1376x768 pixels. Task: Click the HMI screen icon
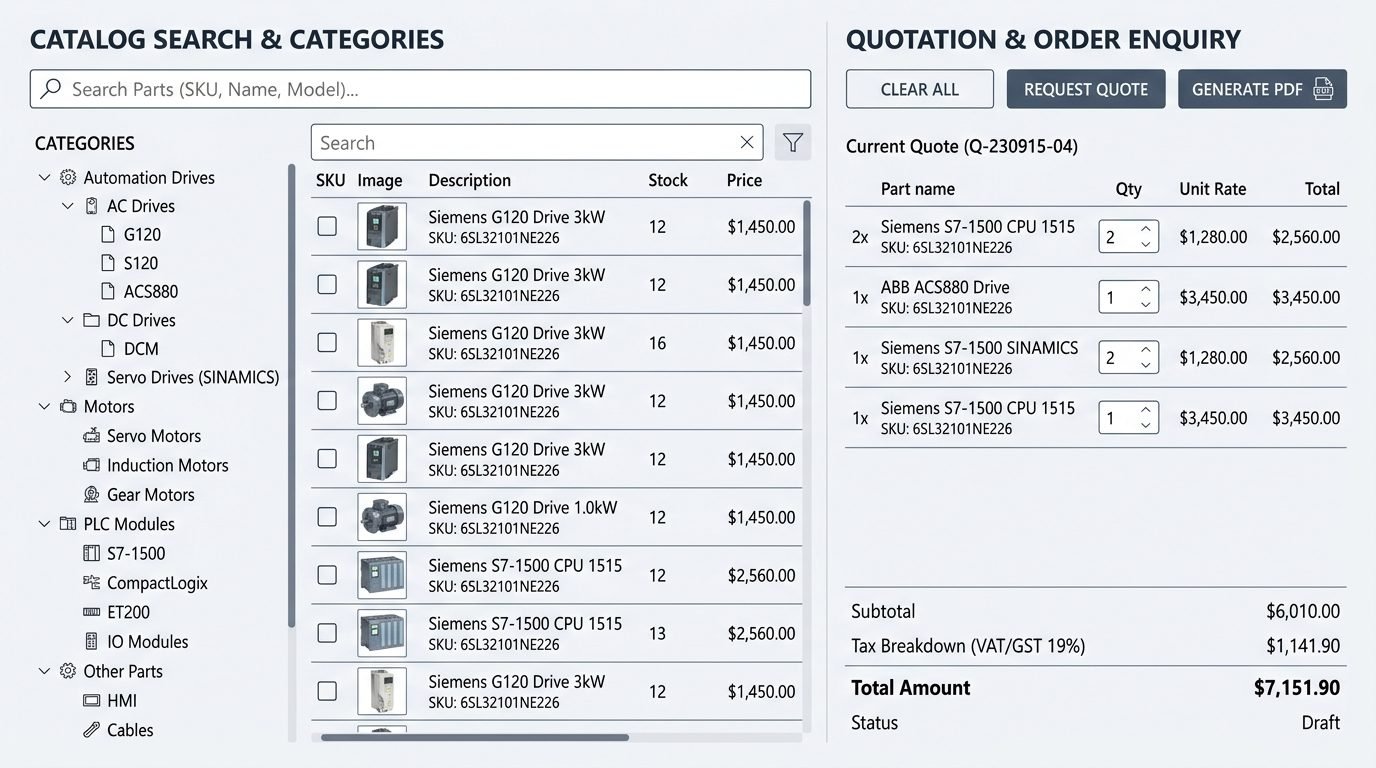click(x=92, y=701)
